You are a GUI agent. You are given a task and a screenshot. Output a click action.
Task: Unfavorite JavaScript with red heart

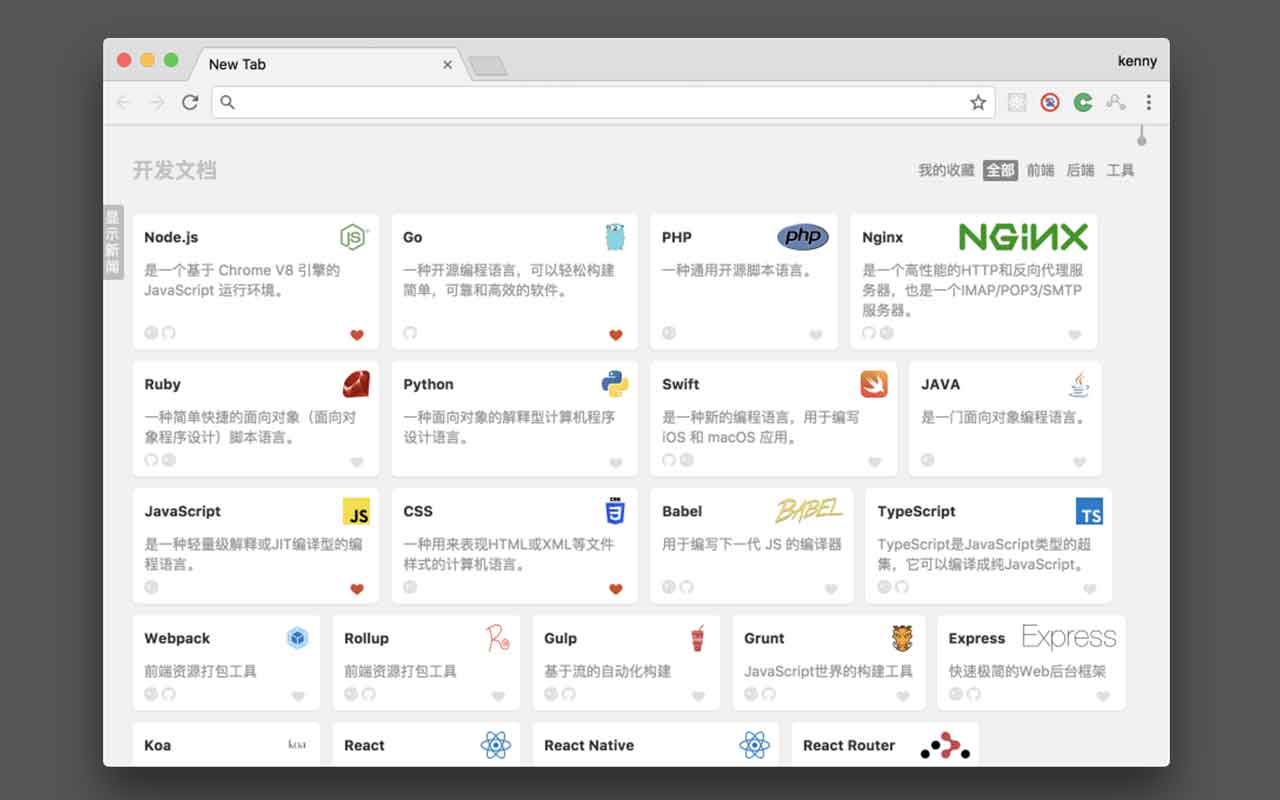357,589
